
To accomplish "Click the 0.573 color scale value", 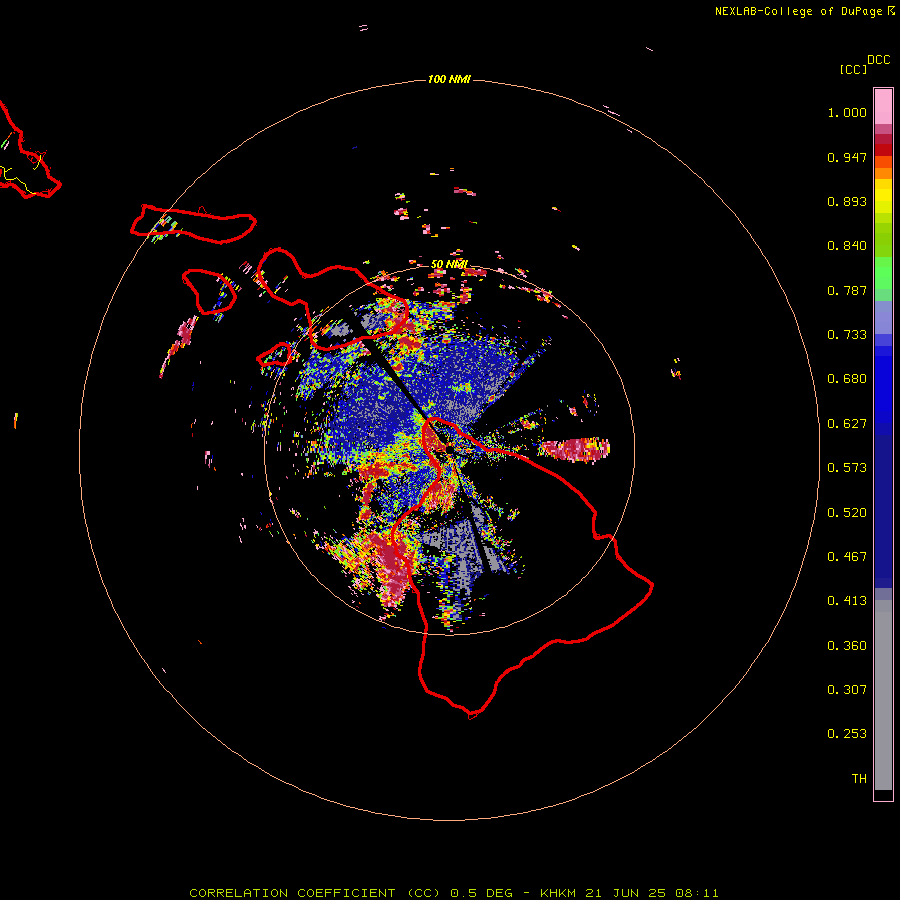I will point(847,468).
